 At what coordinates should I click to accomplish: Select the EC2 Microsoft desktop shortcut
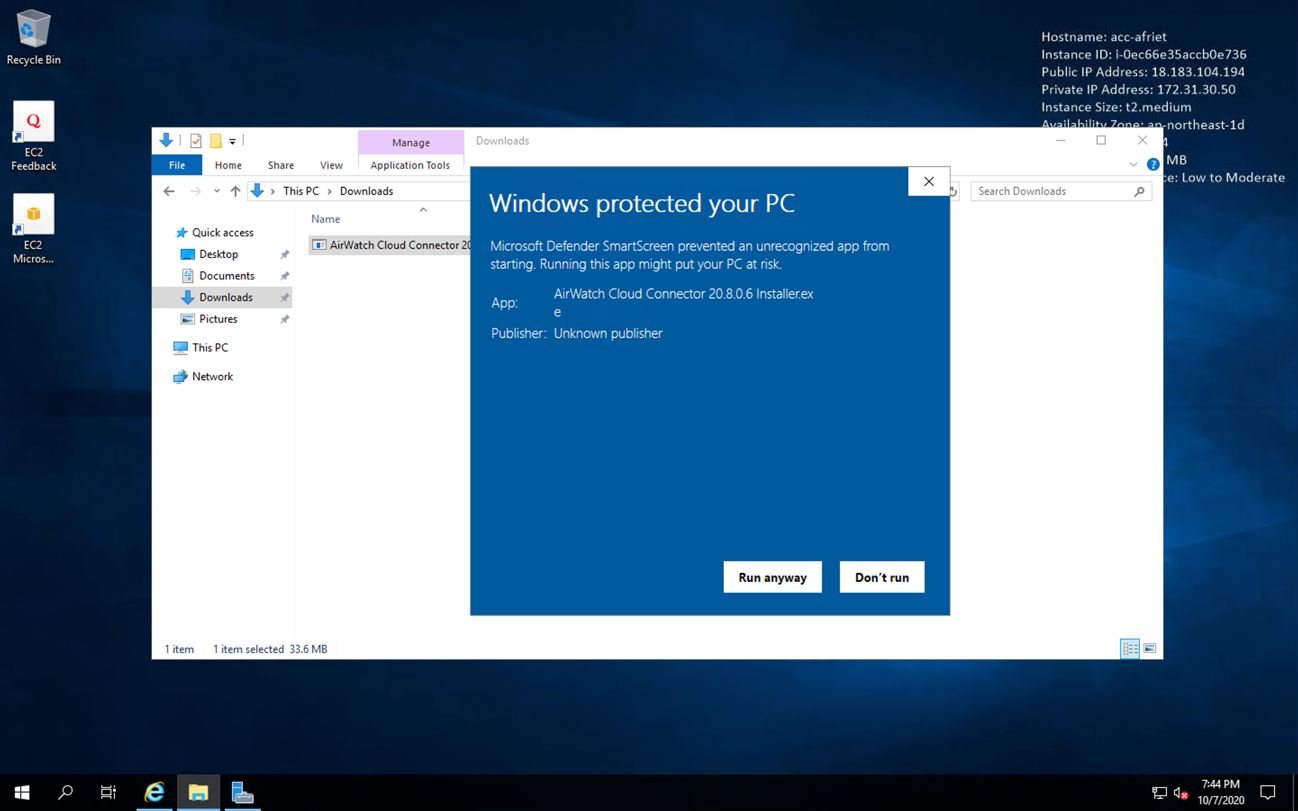[x=33, y=229]
